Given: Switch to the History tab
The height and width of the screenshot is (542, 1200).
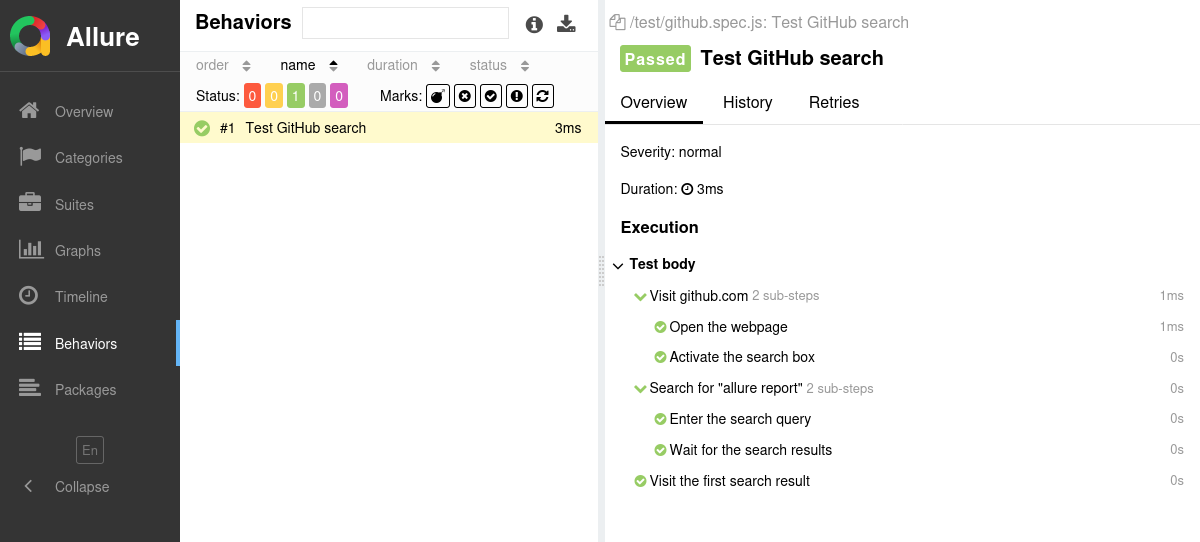Looking at the screenshot, I should tap(747, 102).
